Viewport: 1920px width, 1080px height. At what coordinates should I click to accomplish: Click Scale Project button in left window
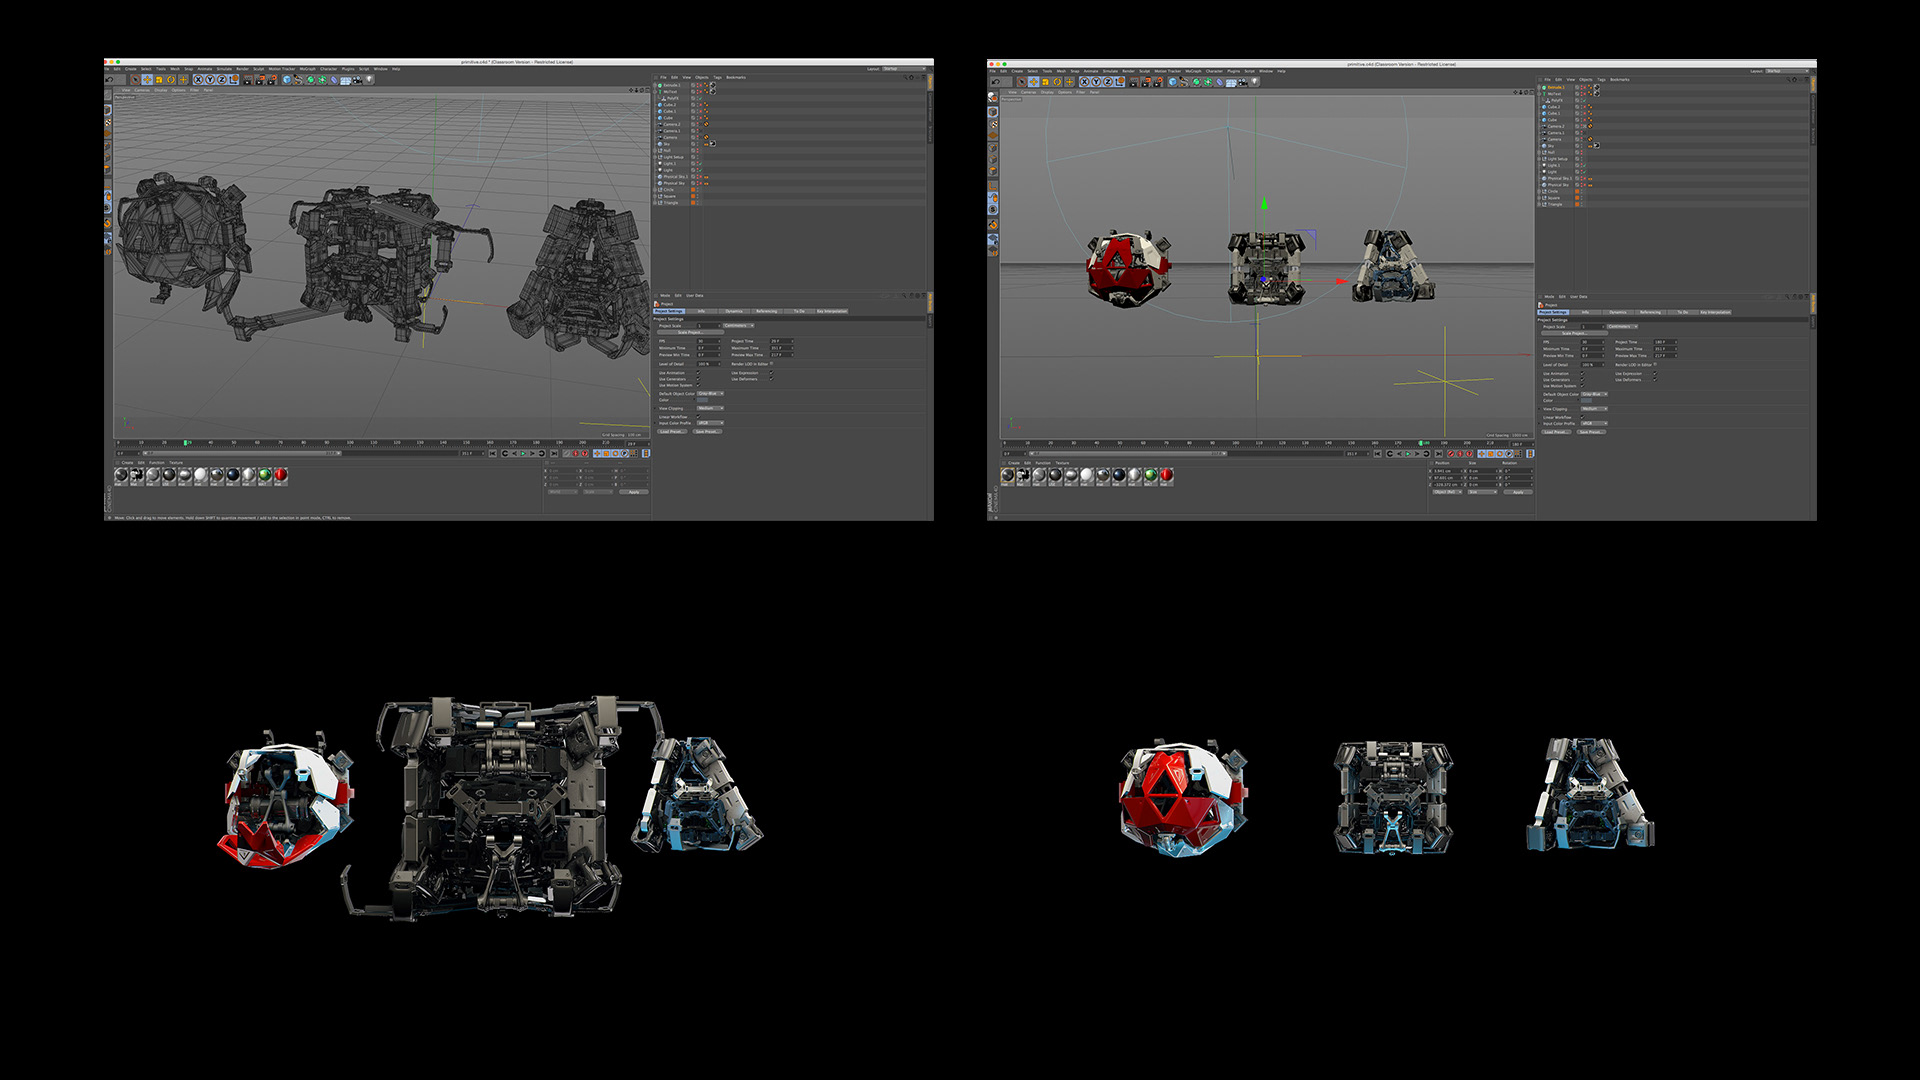[x=690, y=332]
